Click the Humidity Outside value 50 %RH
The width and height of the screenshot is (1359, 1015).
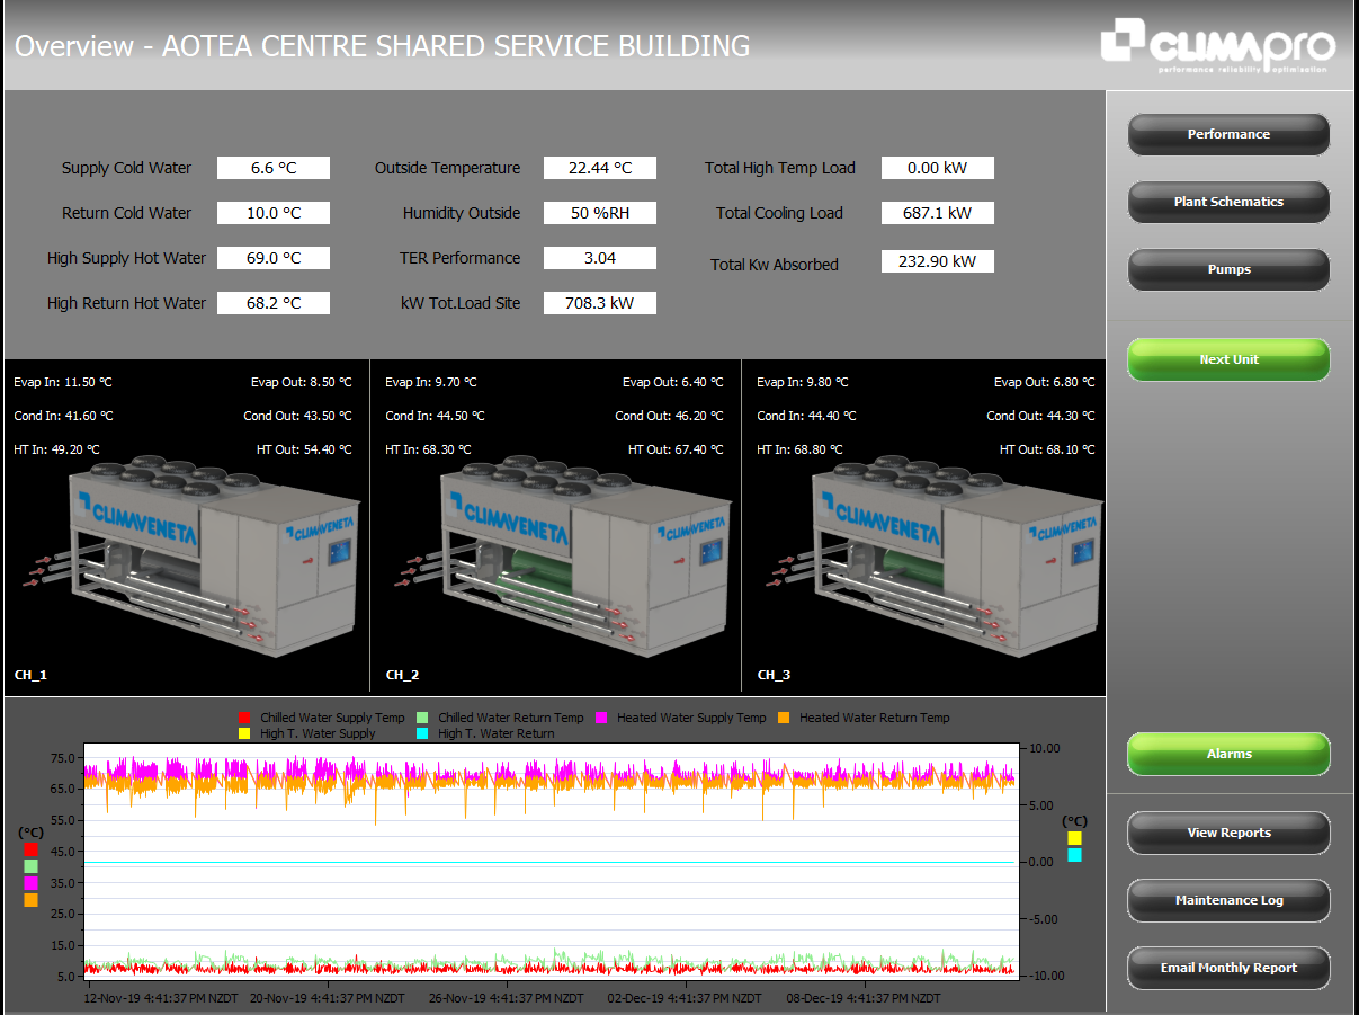pyautogui.click(x=600, y=213)
